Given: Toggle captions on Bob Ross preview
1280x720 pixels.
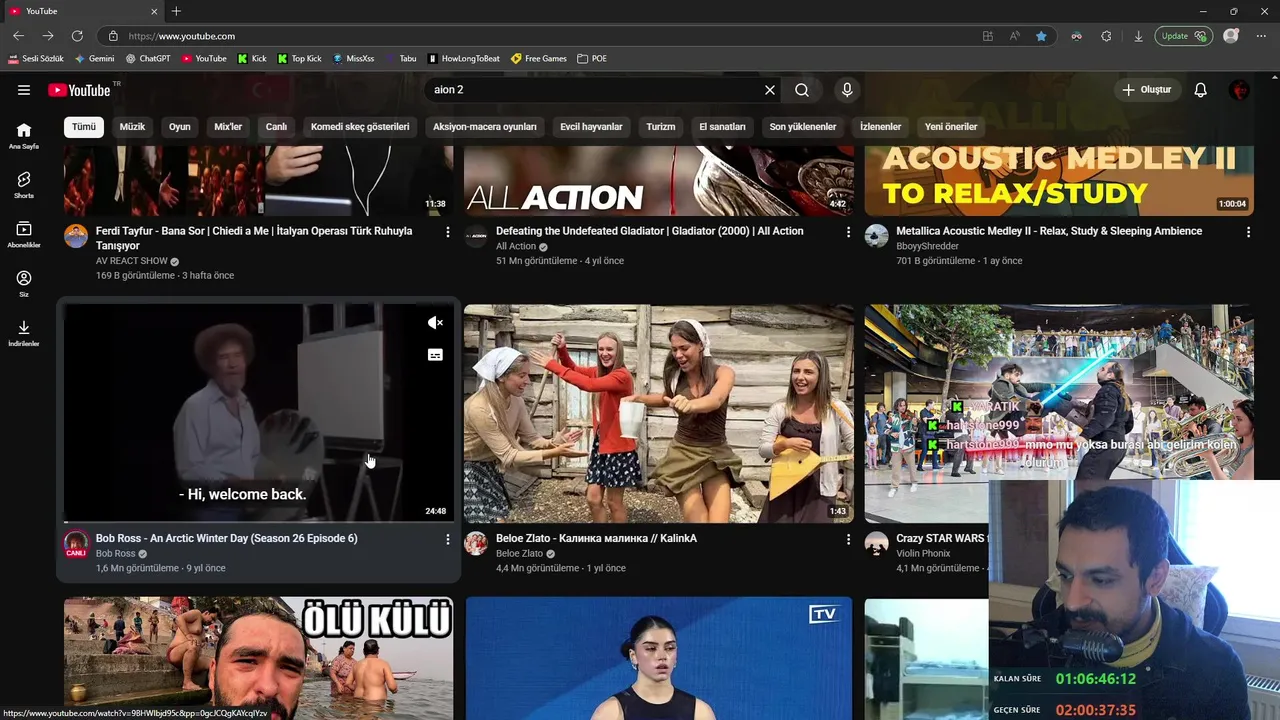Looking at the screenshot, I should (435, 355).
